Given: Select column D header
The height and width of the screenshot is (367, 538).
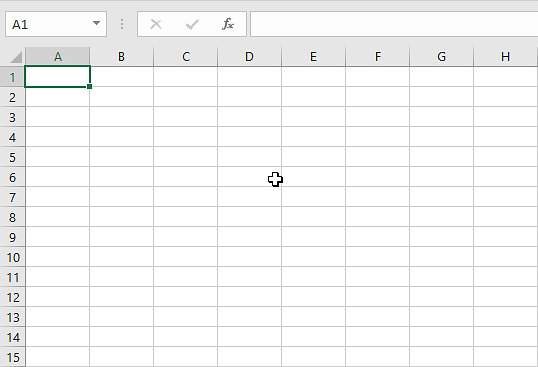Looking at the screenshot, I should (x=249, y=57).
